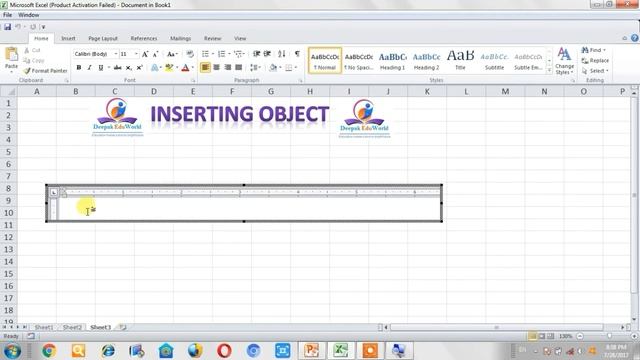Click the Change Styles icon
This screenshot has height=360, width=640.
pyautogui.click(x=564, y=61)
